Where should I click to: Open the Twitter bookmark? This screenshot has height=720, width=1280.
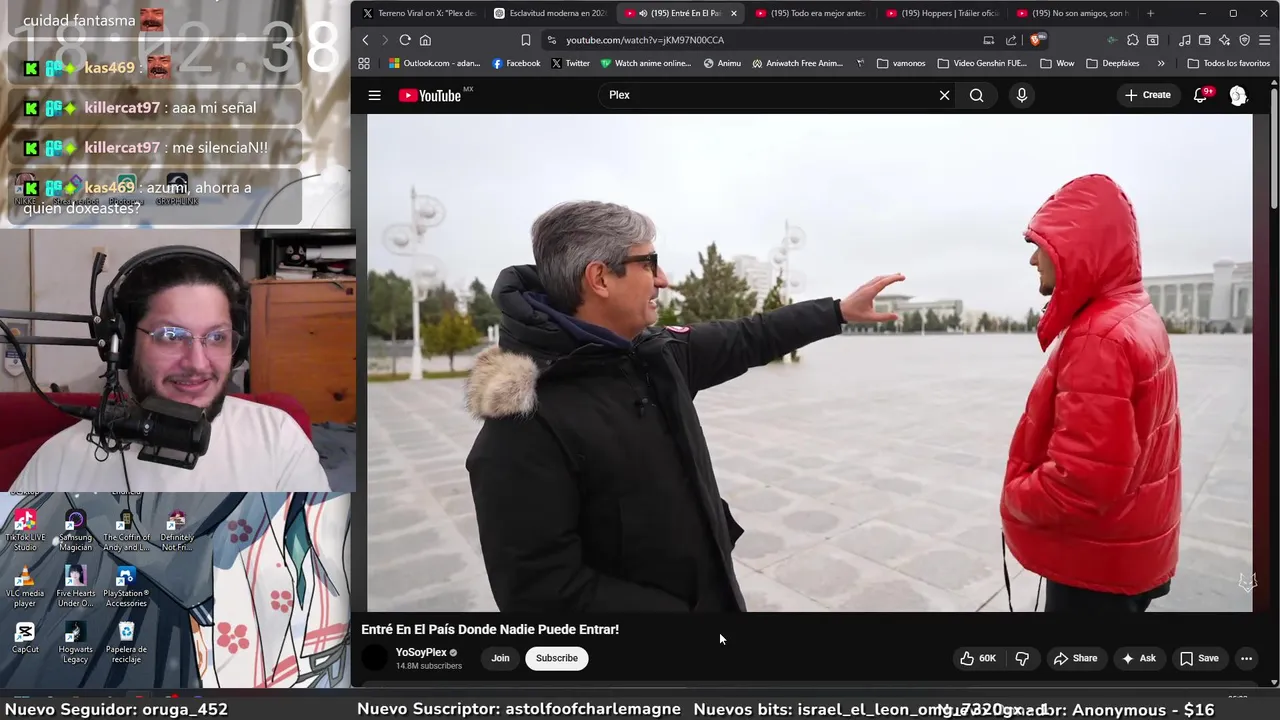click(570, 63)
